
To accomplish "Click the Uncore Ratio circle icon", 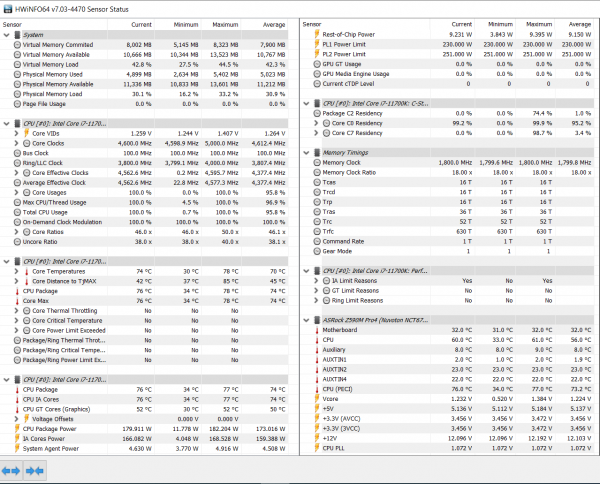I will click(x=17, y=242).
